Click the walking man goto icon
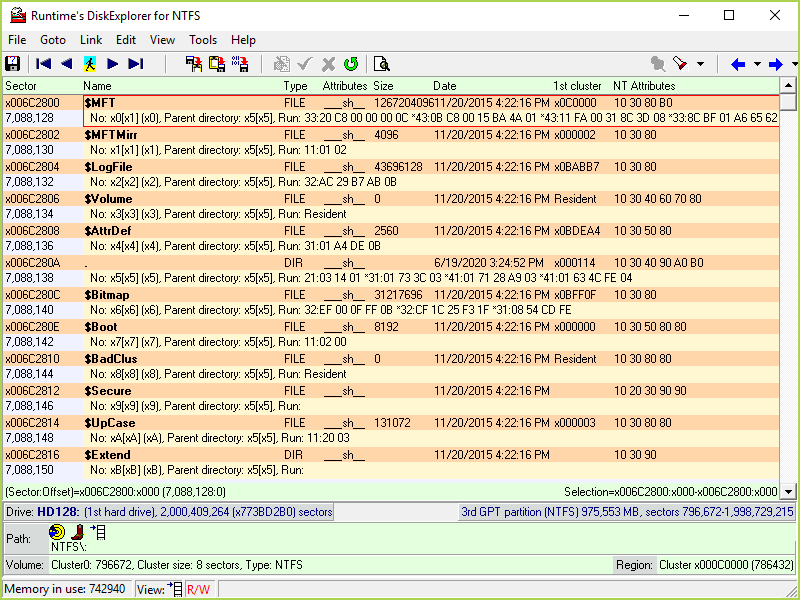 coord(90,64)
